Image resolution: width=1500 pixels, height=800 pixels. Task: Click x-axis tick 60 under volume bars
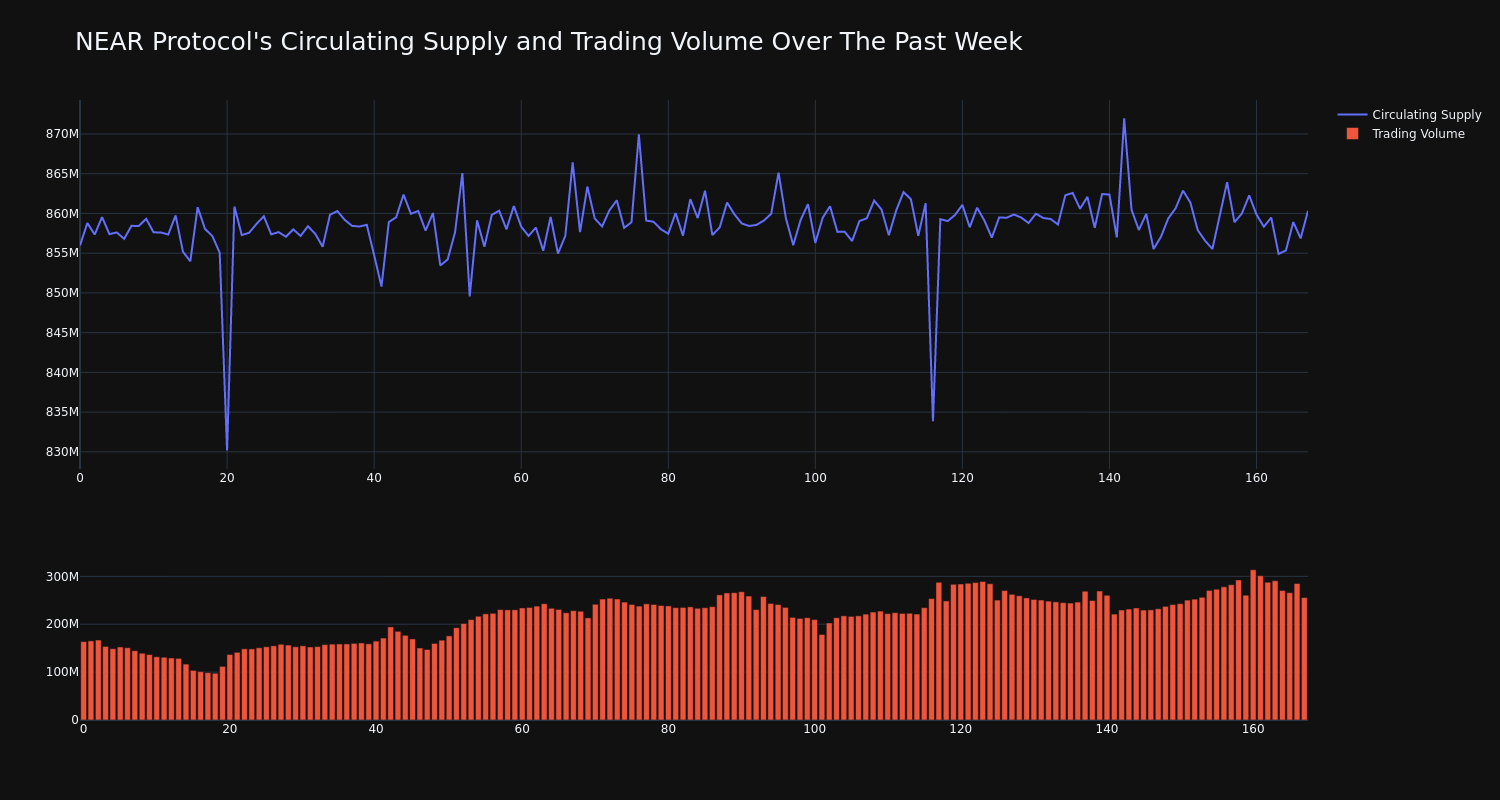pos(522,729)
